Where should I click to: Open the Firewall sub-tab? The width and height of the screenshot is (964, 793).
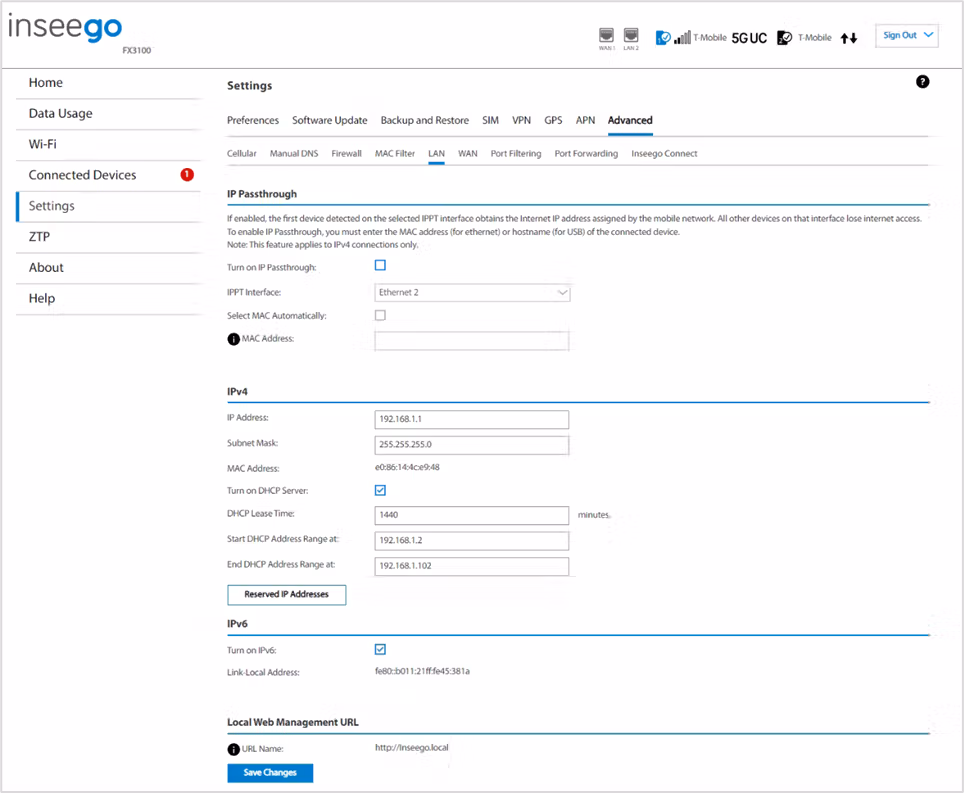pos(347,154)
